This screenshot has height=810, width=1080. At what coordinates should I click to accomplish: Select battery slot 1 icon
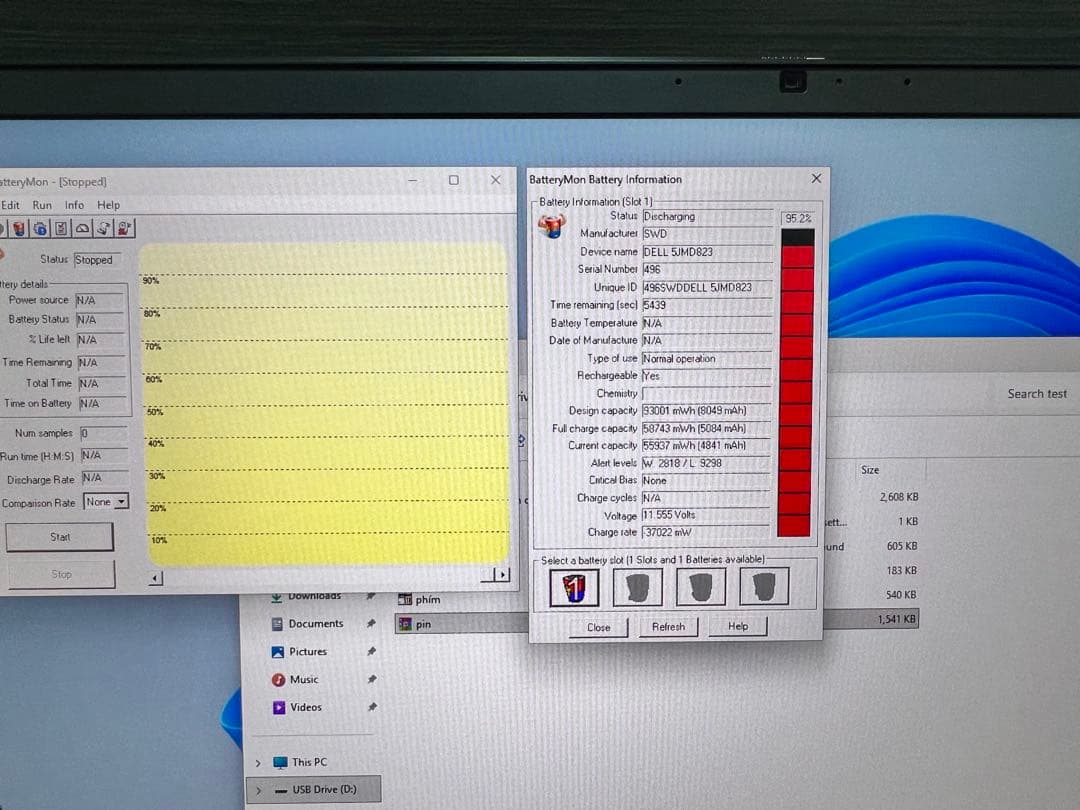coord(575,587)
